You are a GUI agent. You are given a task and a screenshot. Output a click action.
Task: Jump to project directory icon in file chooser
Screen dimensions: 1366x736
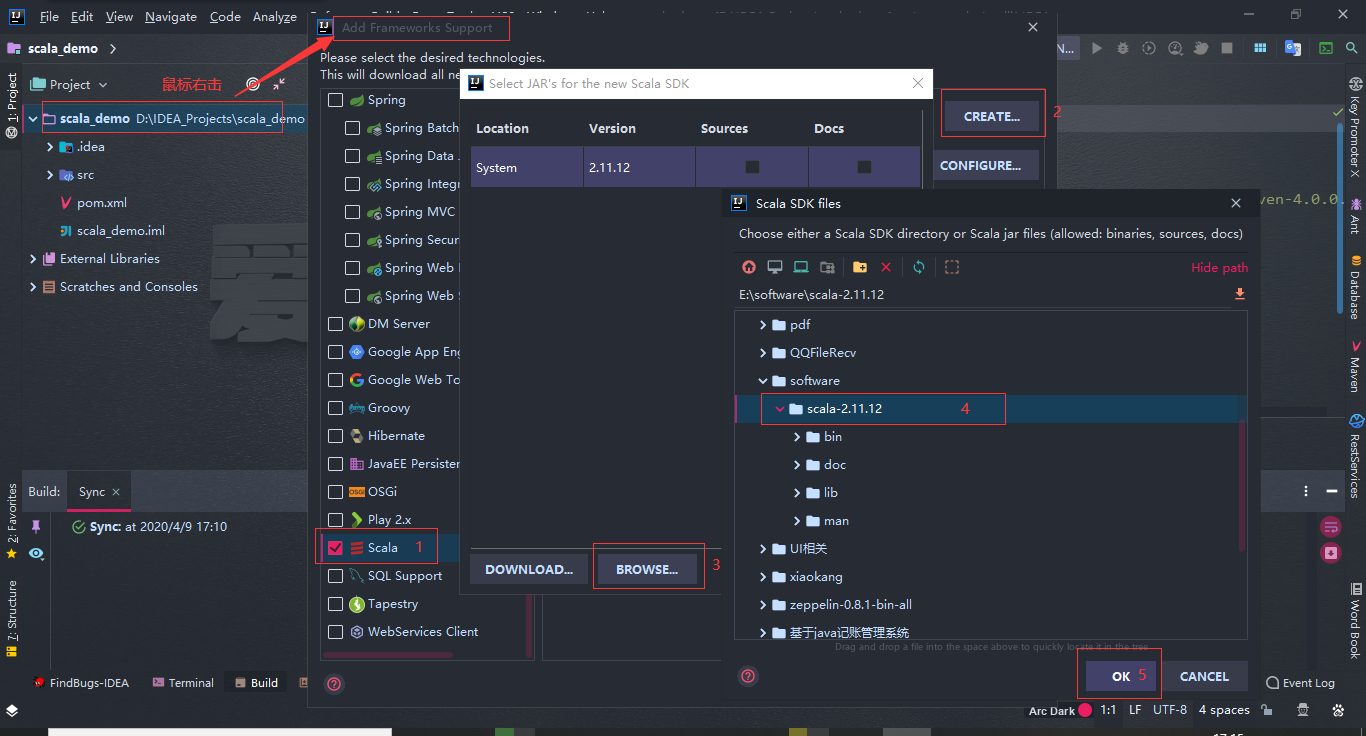pos(801,267)
